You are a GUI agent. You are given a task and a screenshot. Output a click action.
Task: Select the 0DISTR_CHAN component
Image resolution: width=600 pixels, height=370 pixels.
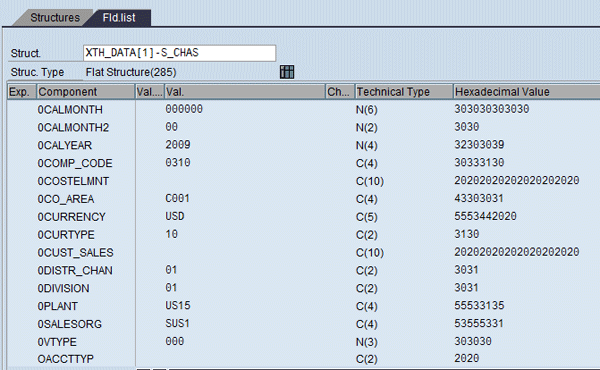[x=75, y=271]
